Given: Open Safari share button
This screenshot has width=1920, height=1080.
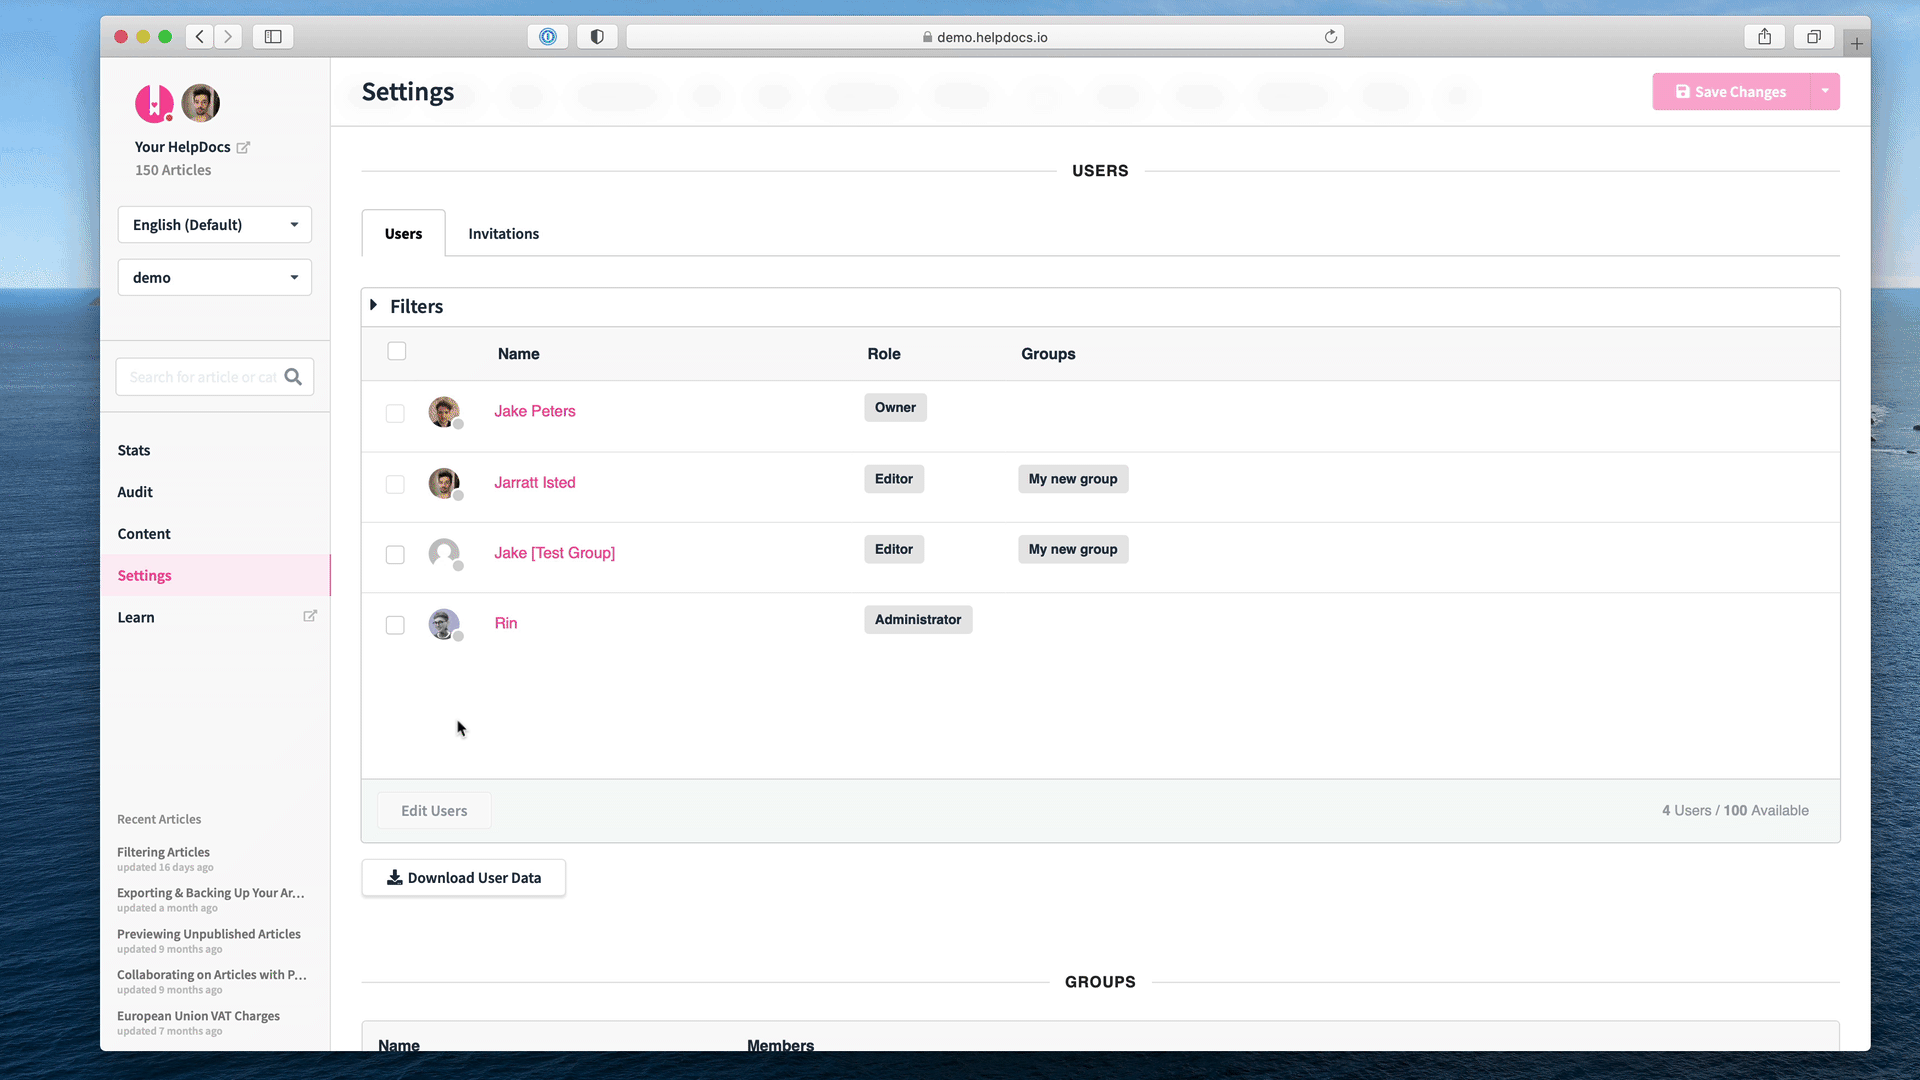Looking at the screenshot, I should click(x=1765, y=37).
